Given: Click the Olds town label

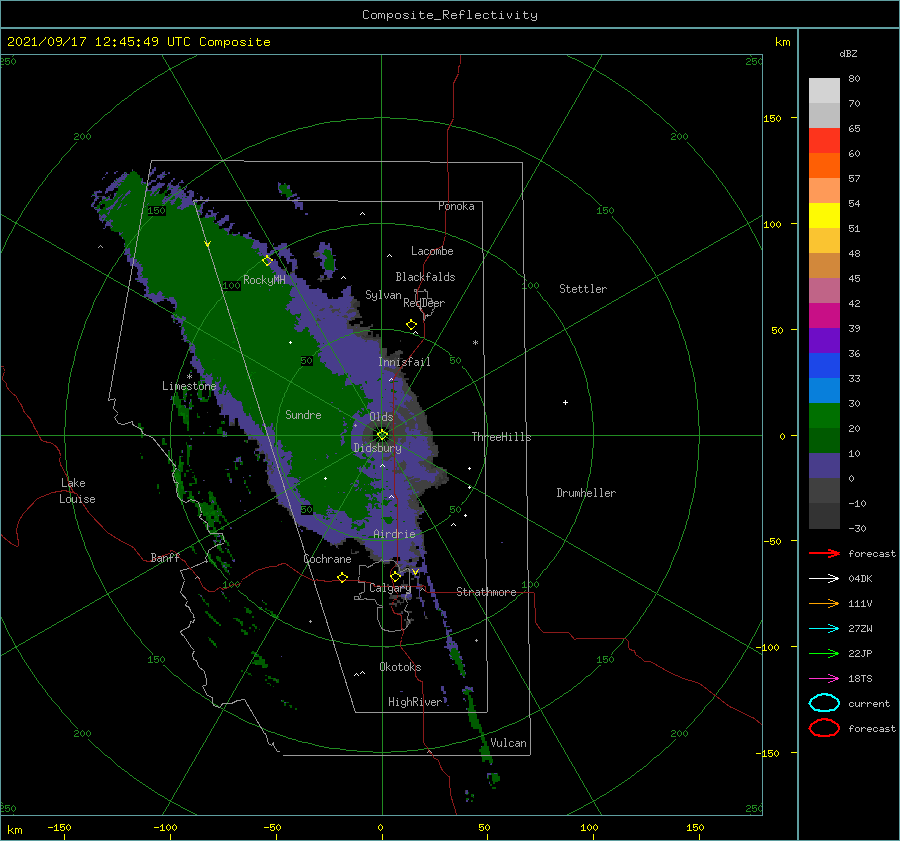Looking at the screenshot, I should 381,417.
